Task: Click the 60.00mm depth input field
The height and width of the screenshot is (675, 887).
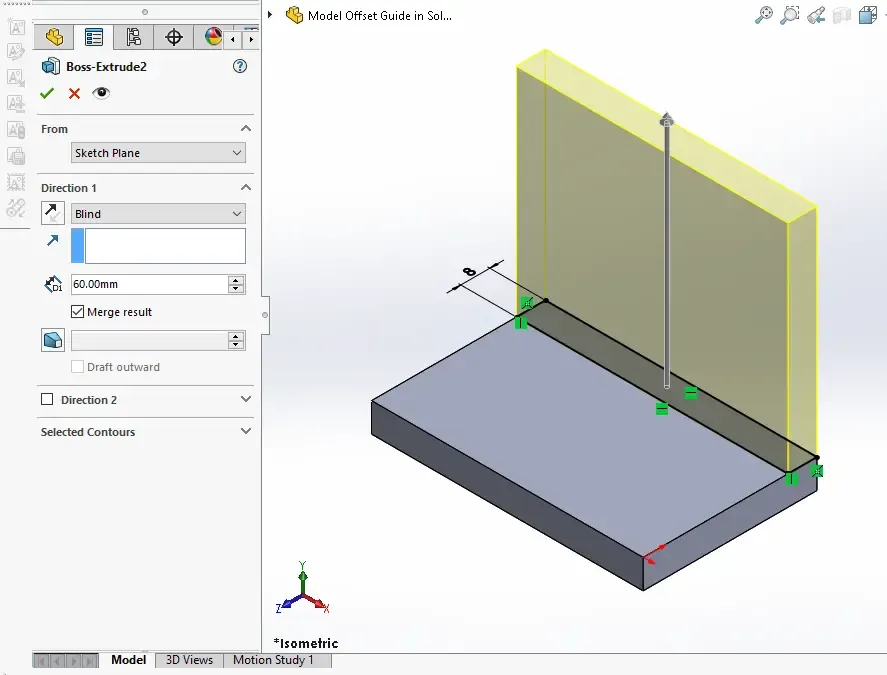Action: (148, 284)
